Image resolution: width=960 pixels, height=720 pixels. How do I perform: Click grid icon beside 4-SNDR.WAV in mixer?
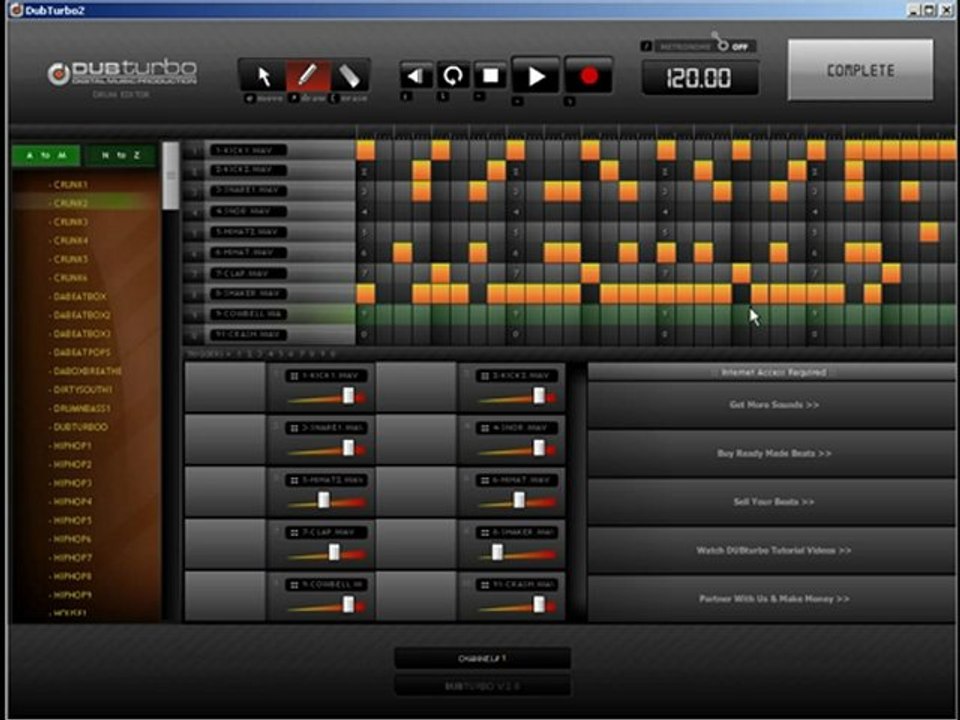[485, 428]
